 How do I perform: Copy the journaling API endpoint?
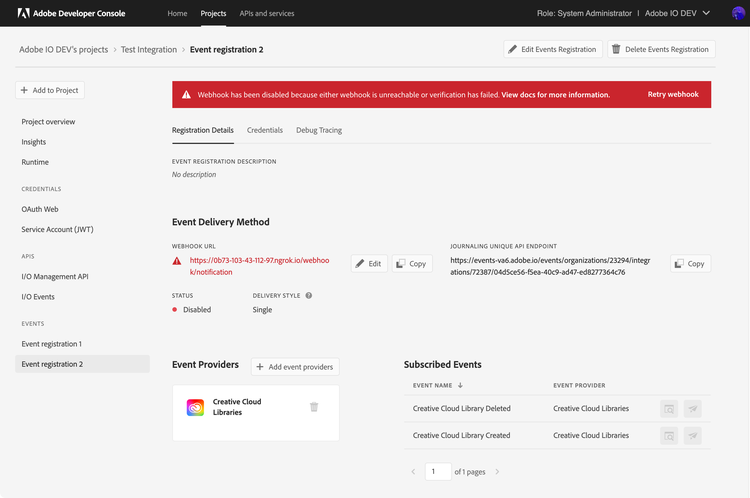coord(690,264)
